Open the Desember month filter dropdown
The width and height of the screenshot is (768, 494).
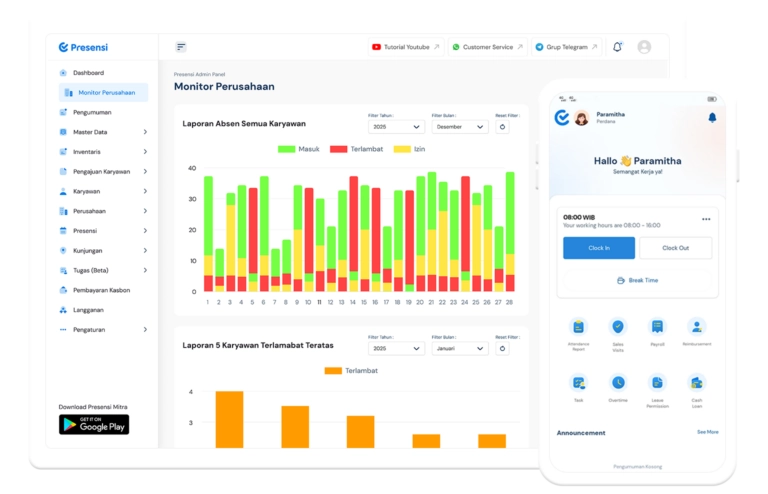point(460,127)
